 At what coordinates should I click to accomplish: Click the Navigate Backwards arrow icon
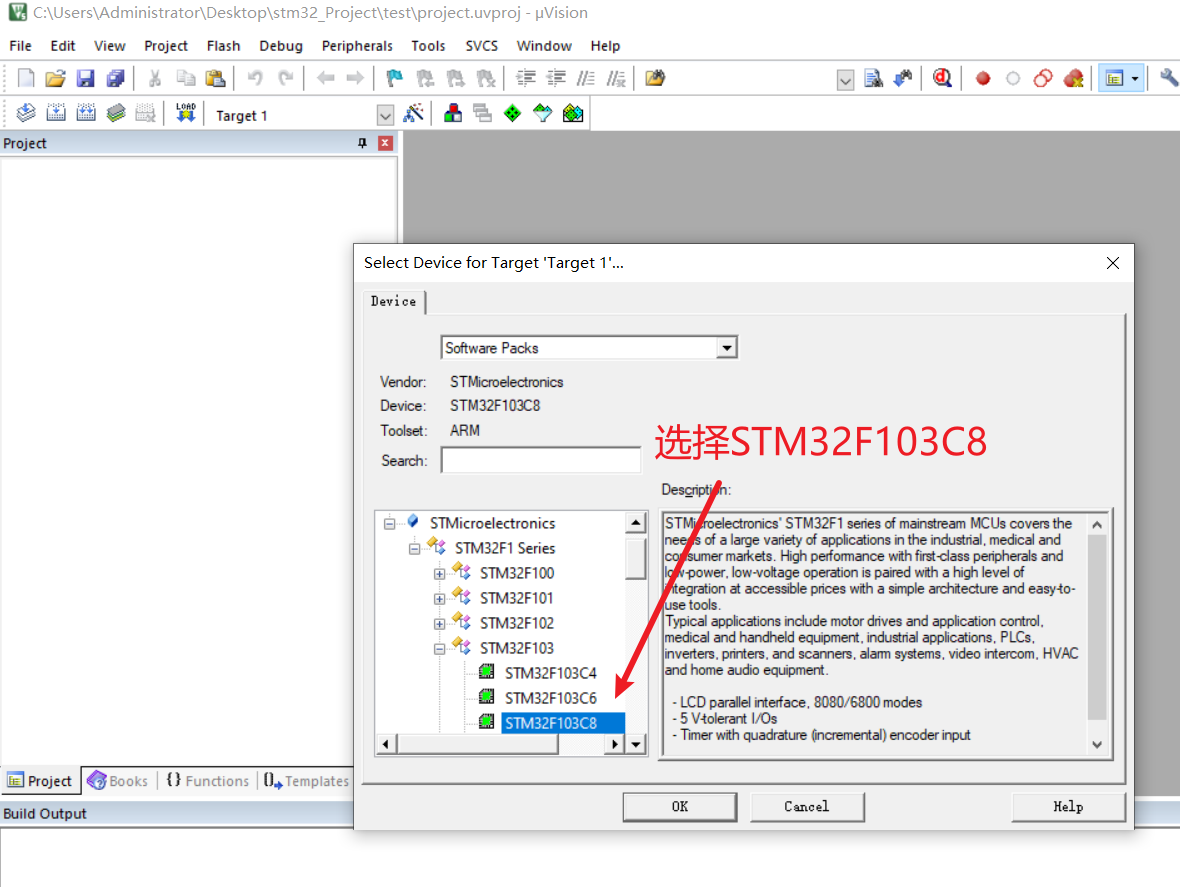[x=325, y=78]
